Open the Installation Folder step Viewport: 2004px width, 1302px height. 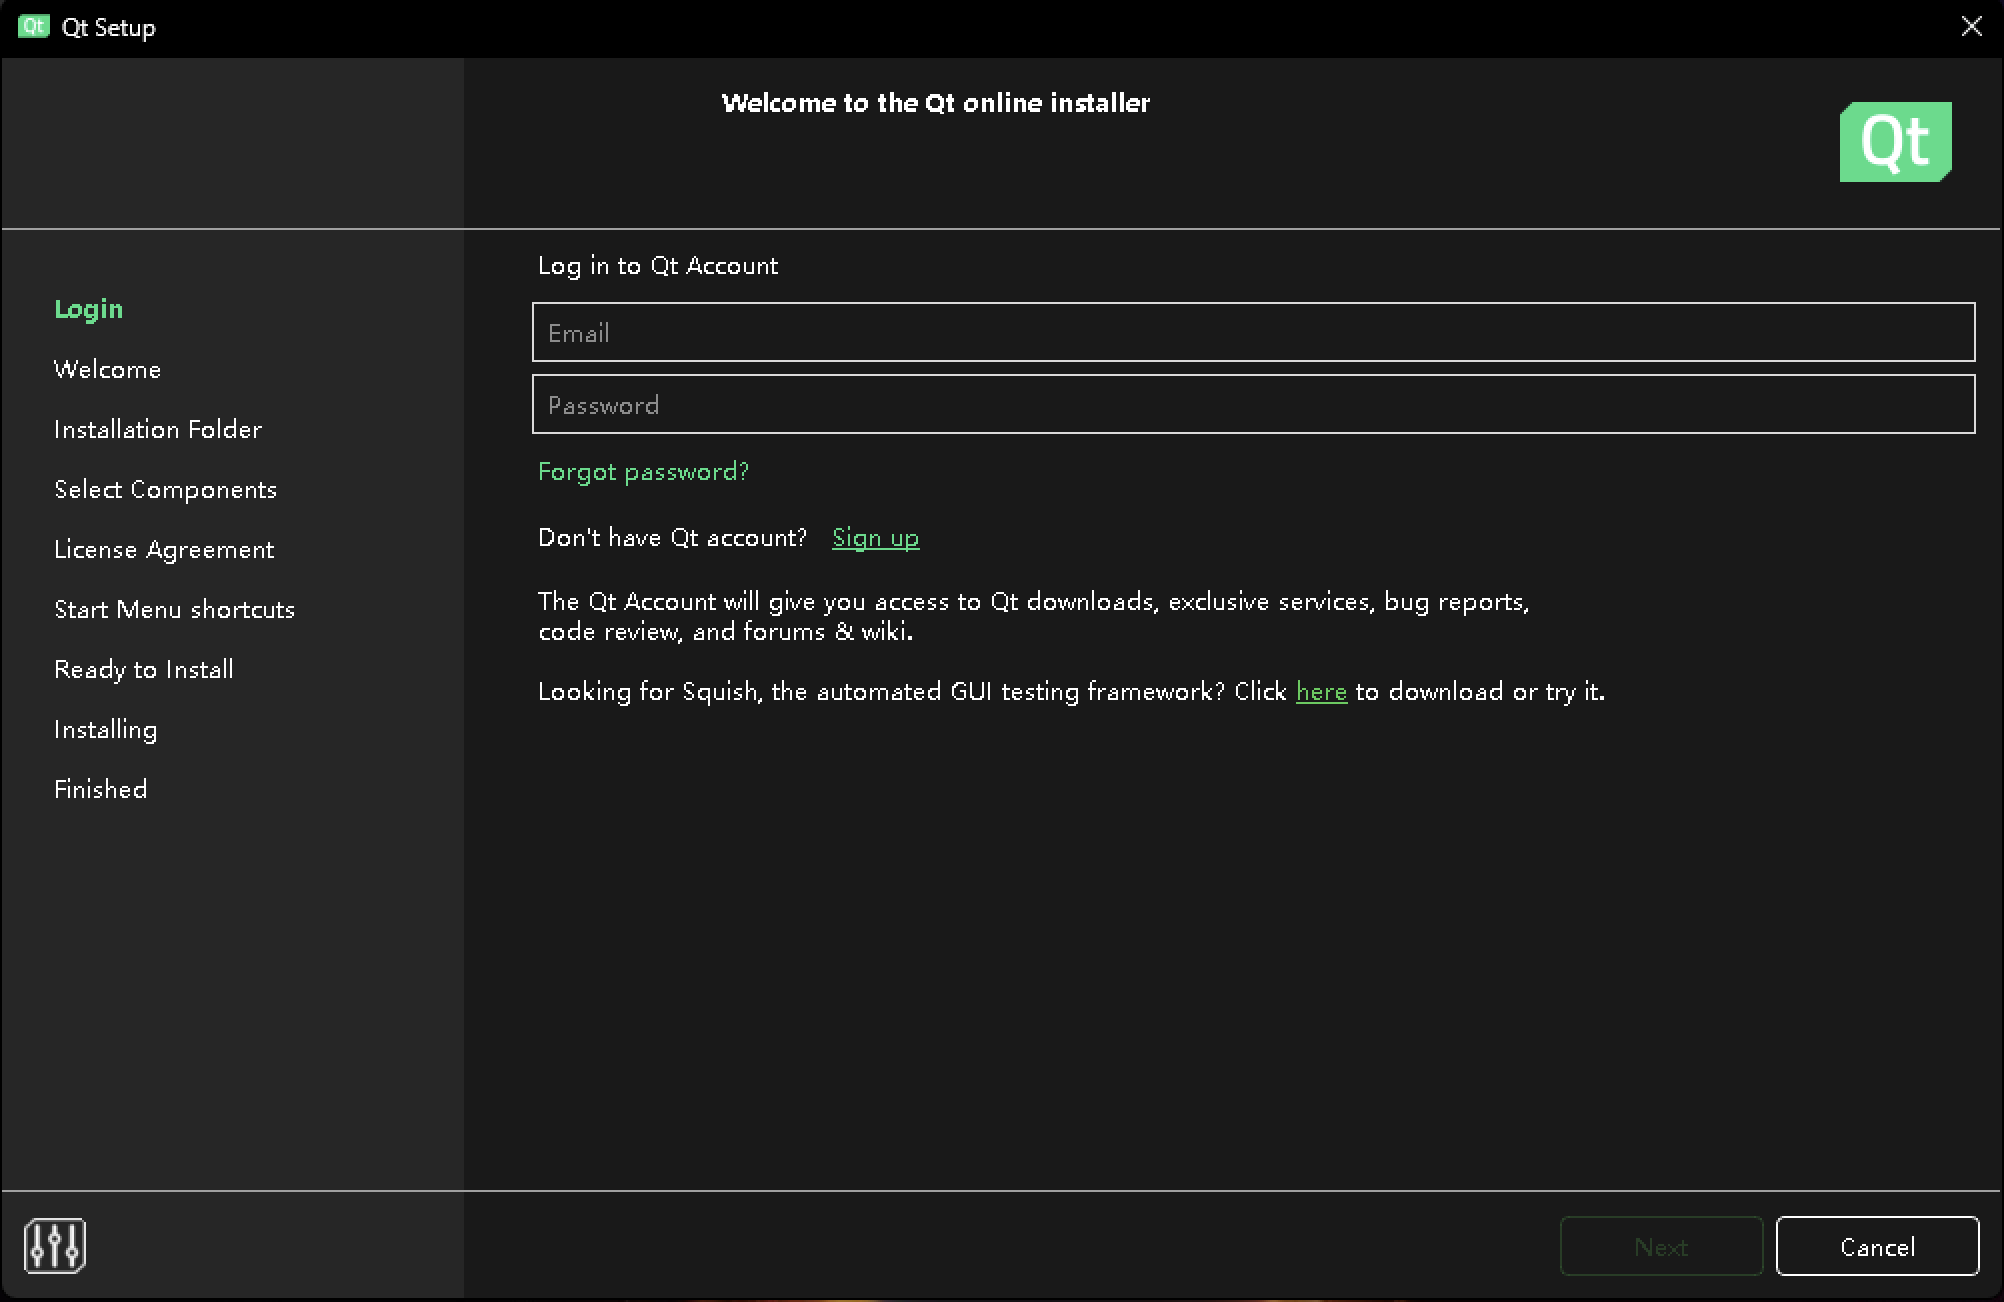[x=158, y=429]
